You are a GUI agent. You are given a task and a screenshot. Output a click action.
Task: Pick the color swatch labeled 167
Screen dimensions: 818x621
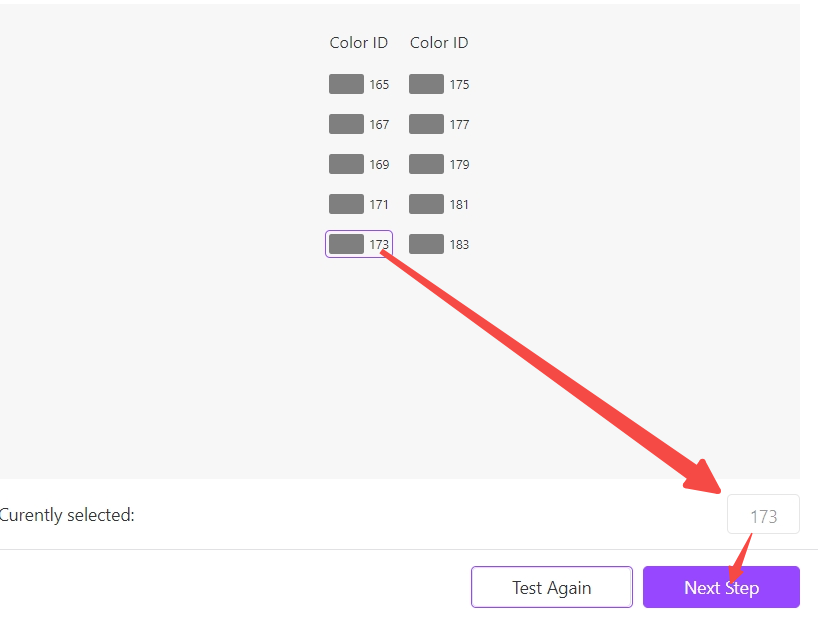coord(346,124)
